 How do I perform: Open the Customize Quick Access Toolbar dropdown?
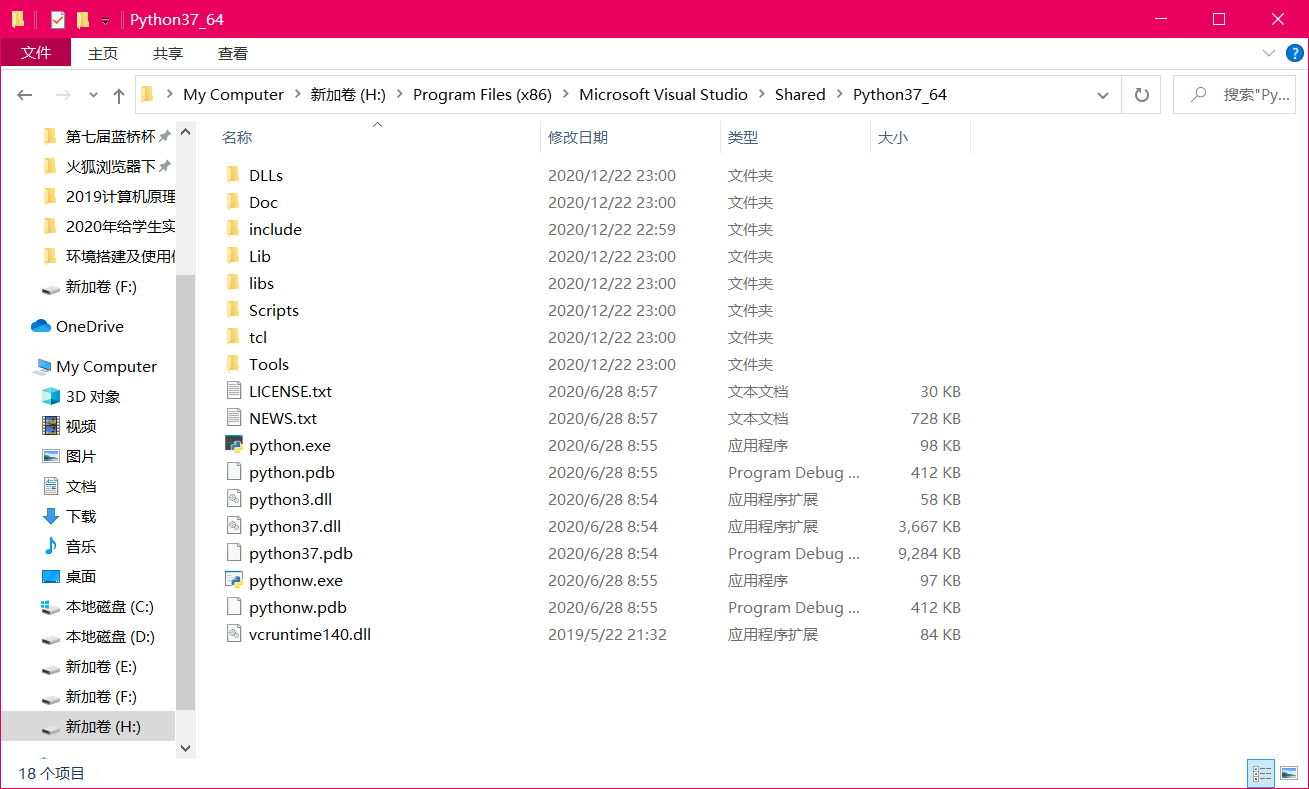[103, 19]
